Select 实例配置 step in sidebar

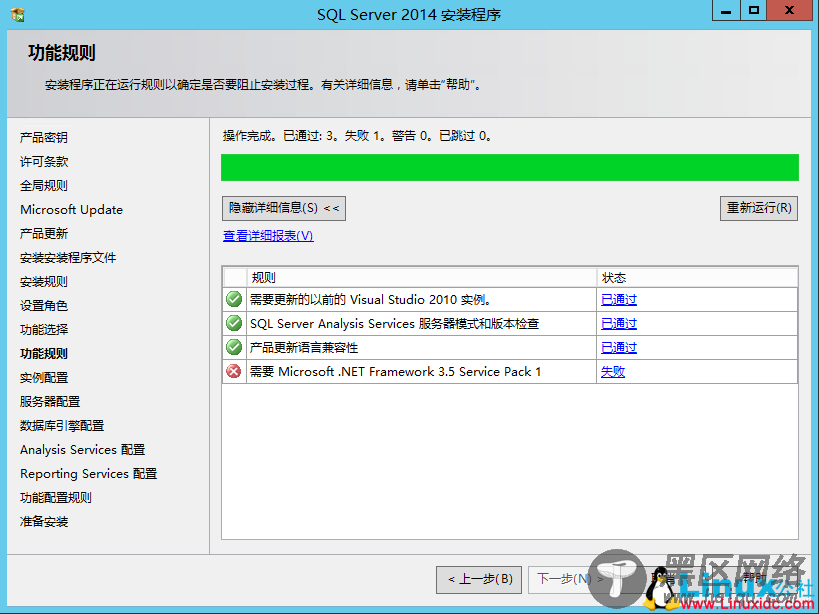click(x=44, y=377)
